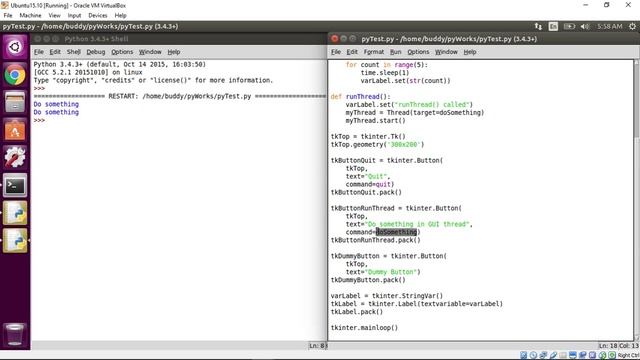Image resolution: width=640 pixels, height=360 pixels.
Task: Click the VirtualBox hard disk activity icon
Action: point(524,355)
